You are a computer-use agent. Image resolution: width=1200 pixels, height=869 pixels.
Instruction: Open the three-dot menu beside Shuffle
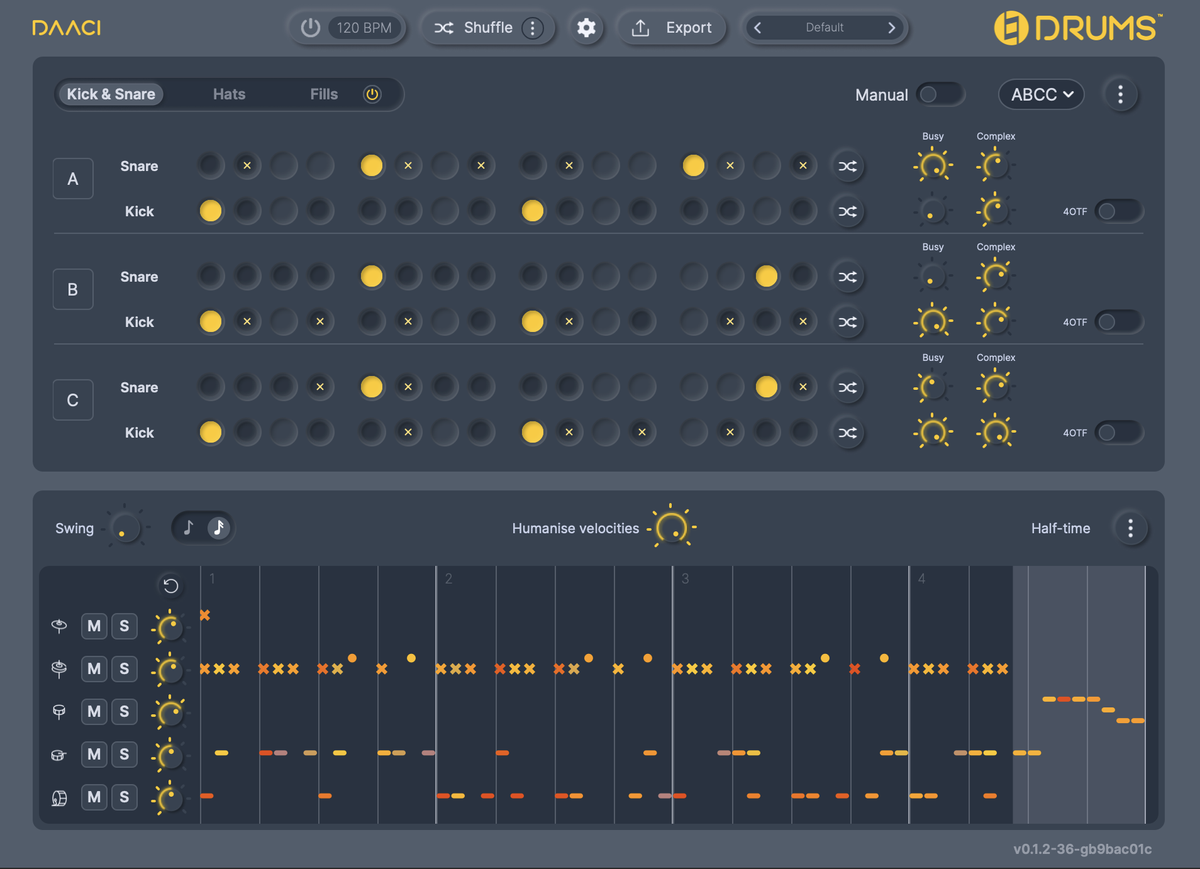click(x=534, y=28)
